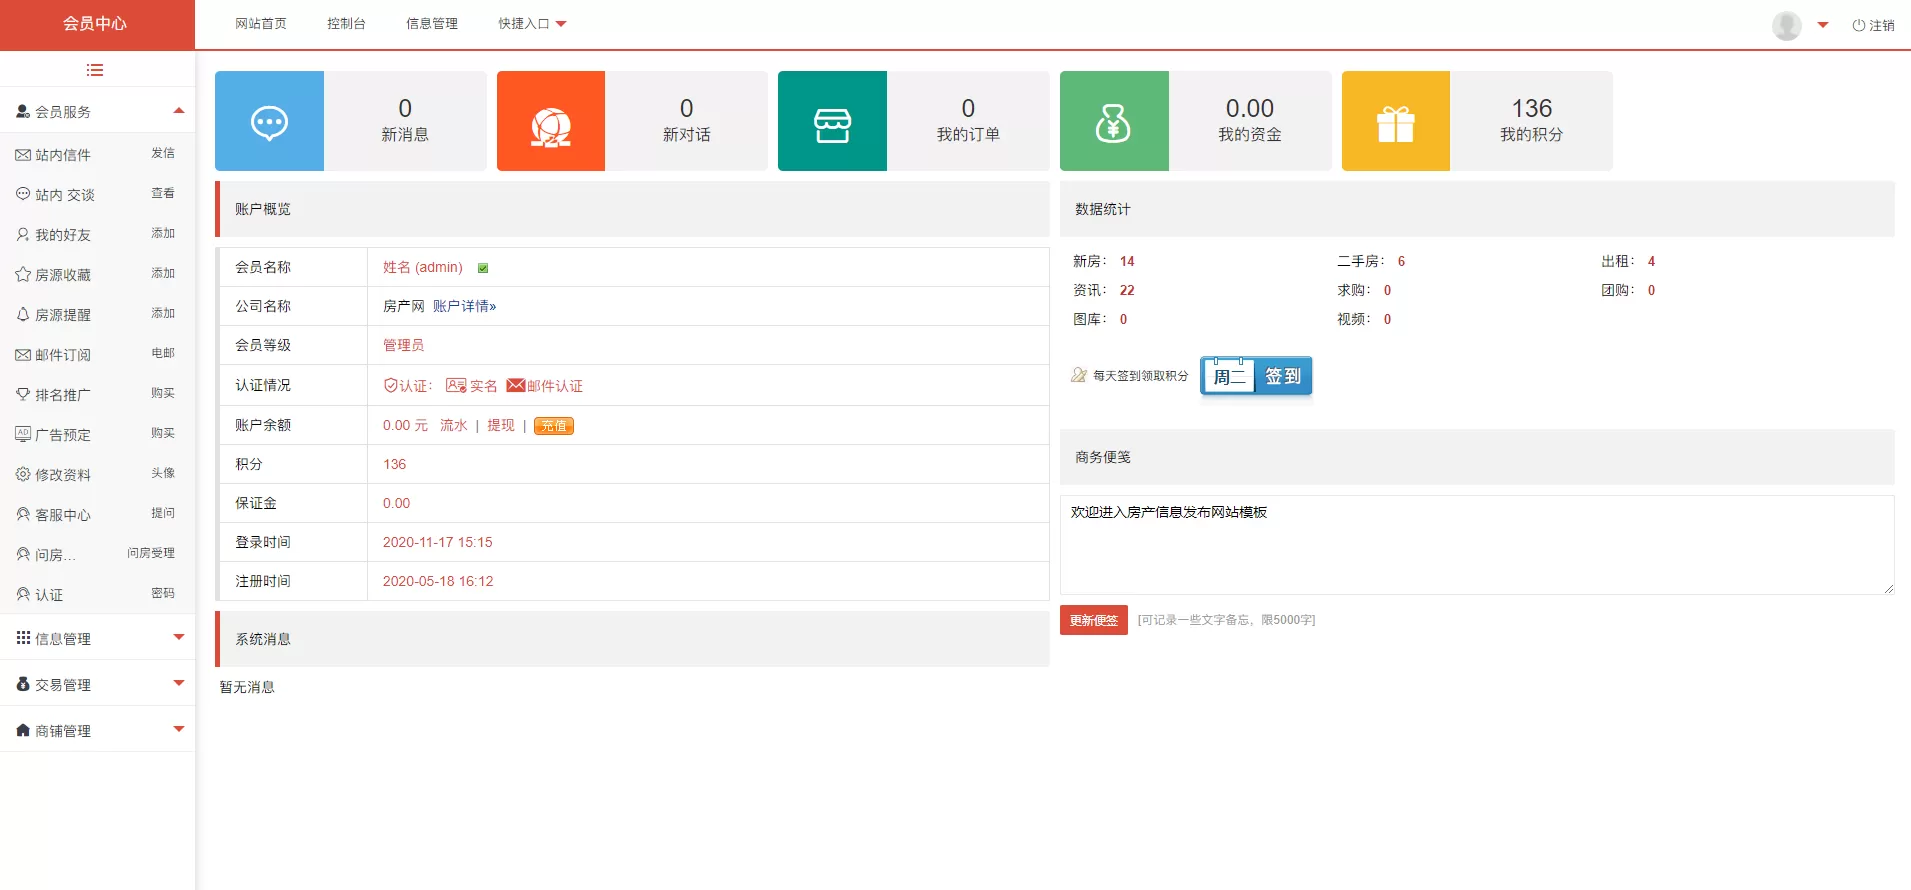Open the 快捷入口 dropdown menu
The image size is (1911, 890).
pyautogui.click(x=532, y=24)
